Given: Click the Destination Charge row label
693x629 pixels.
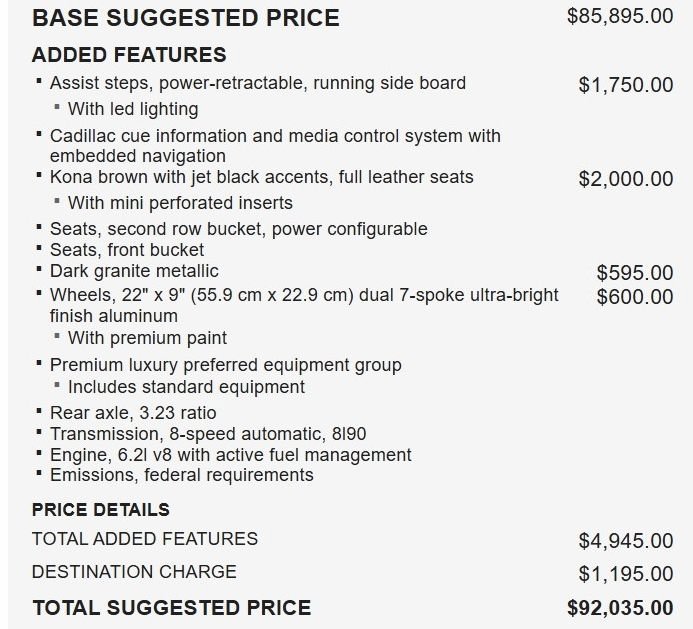Looking at the screenshot, I should (134, 572).
